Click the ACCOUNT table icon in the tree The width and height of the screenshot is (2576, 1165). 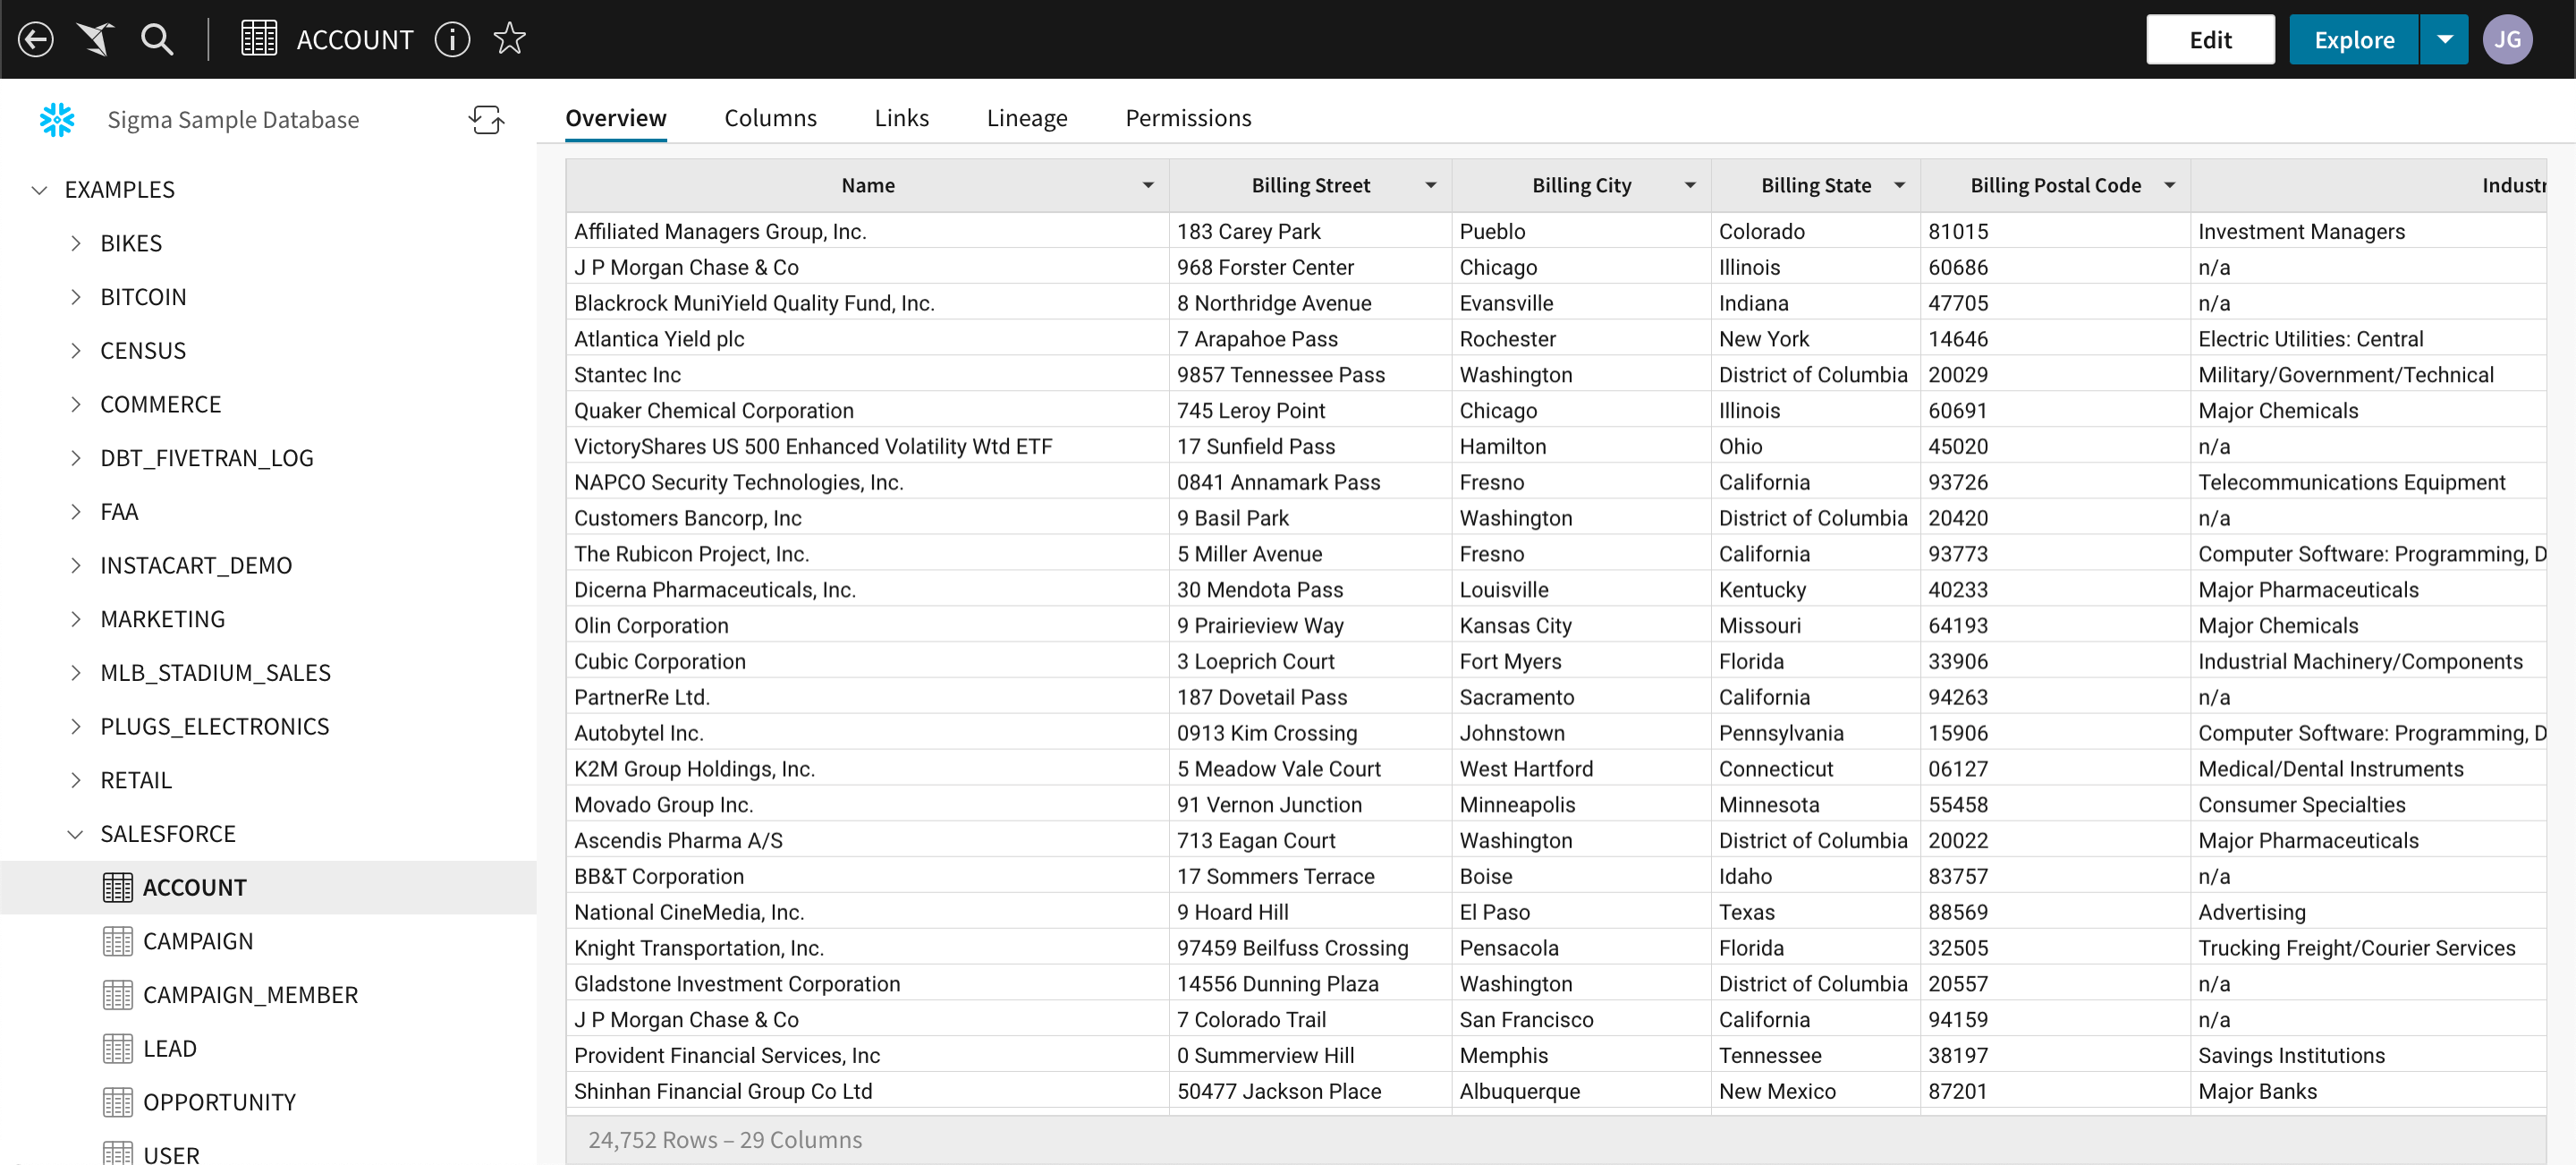tap(118, 888)
